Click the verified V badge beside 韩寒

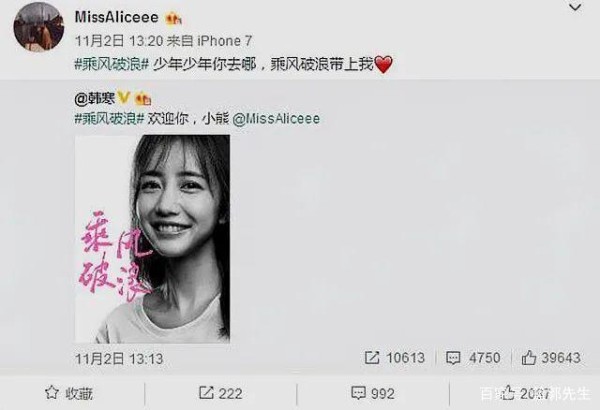click(124, 98)
